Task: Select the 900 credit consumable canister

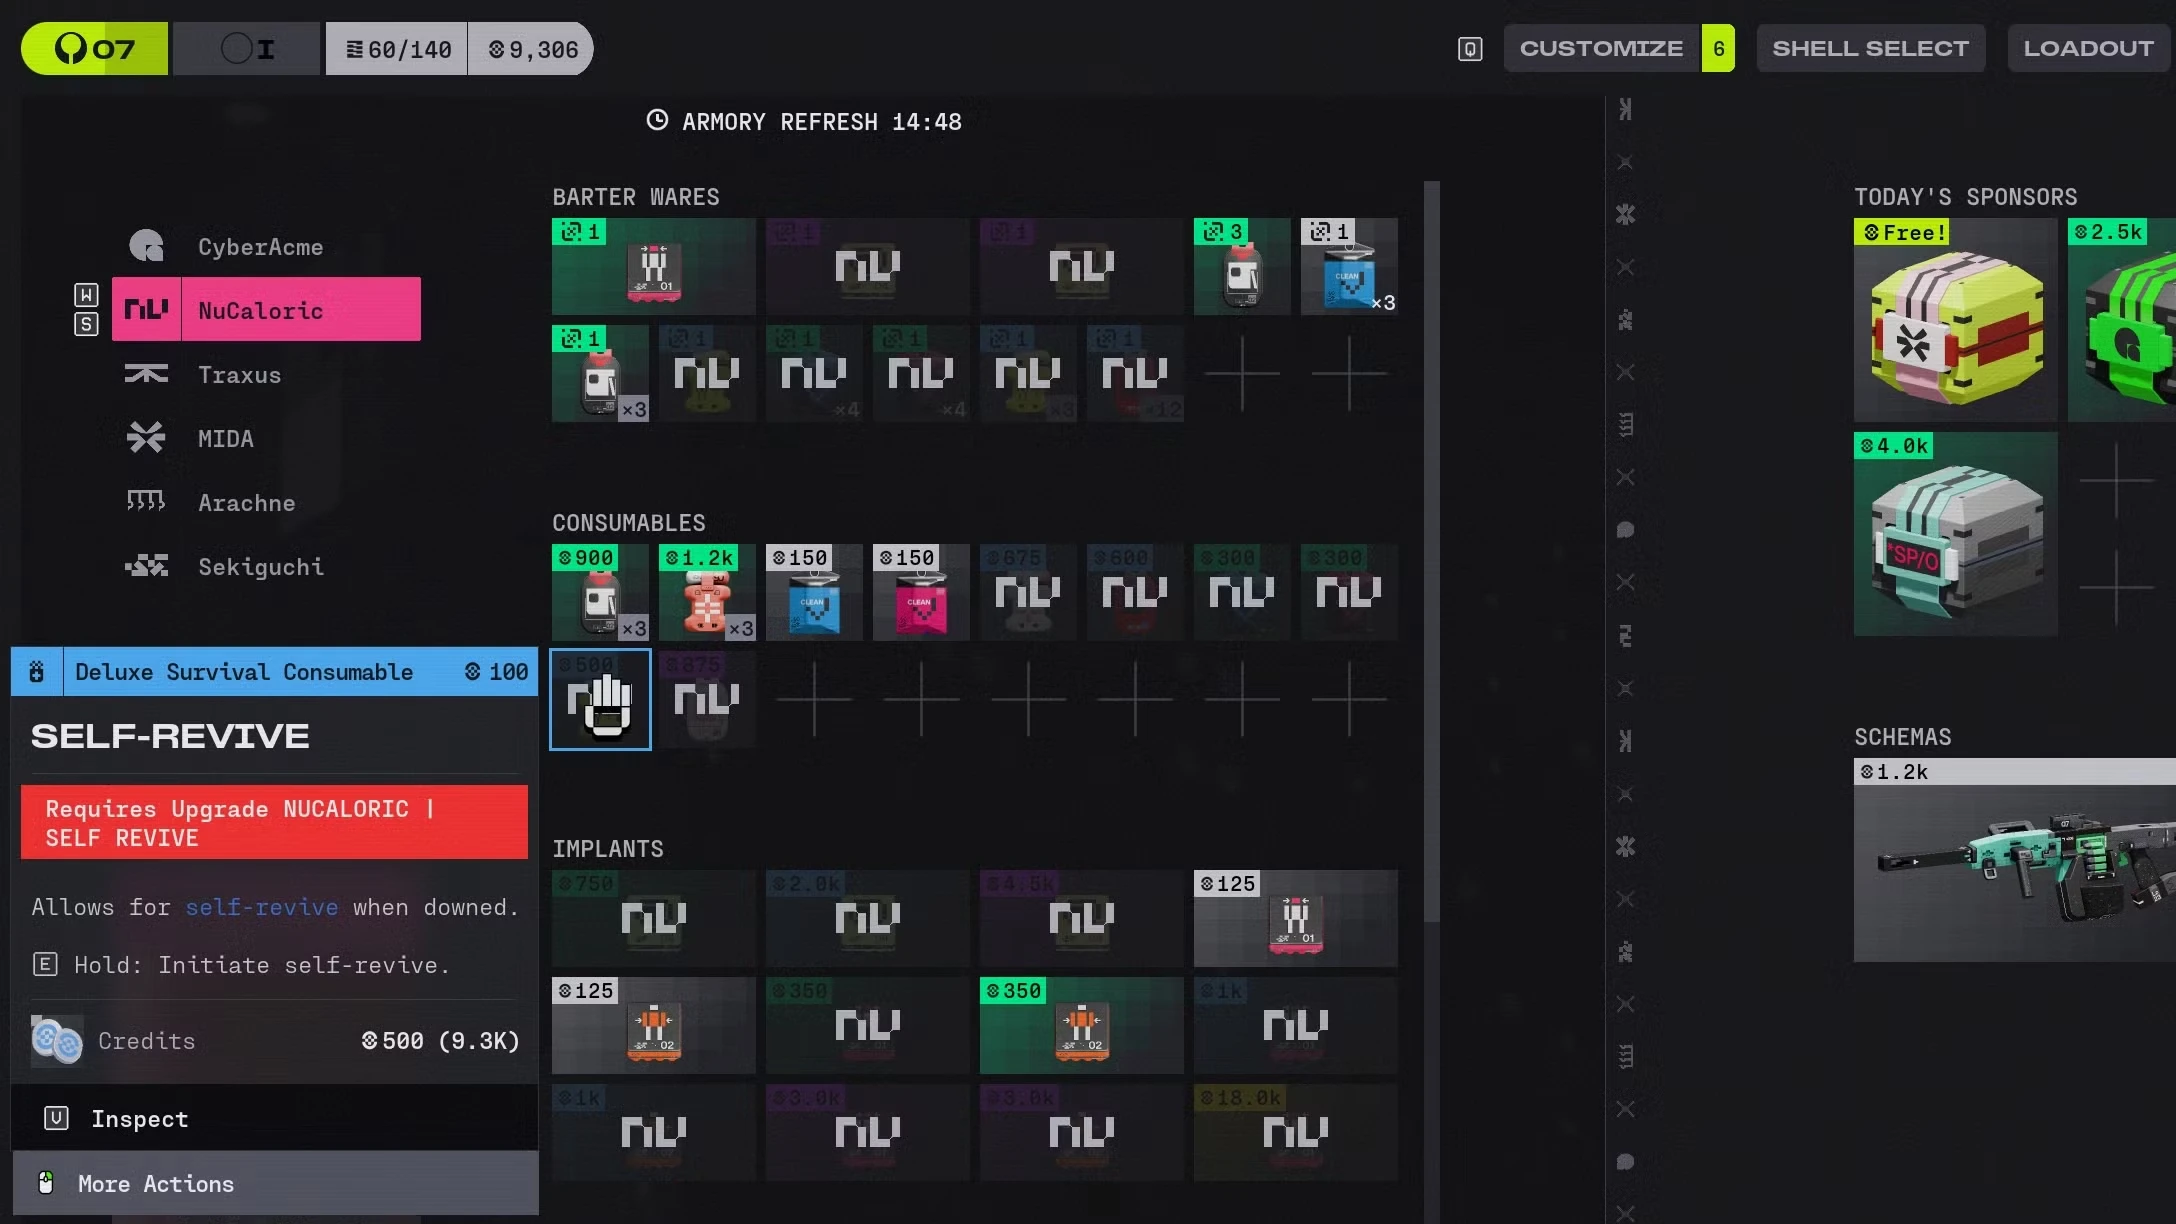Action: click(600, 592)
